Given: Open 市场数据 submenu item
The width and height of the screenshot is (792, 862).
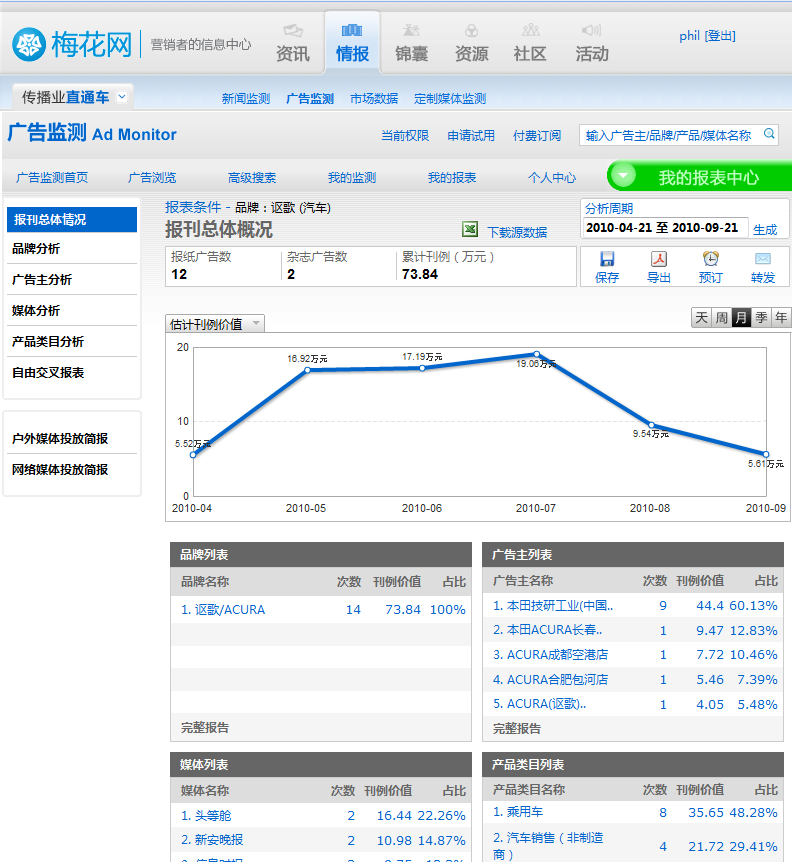Looking at the screenshot, I should pyautogui.click(x=374, y=98).
